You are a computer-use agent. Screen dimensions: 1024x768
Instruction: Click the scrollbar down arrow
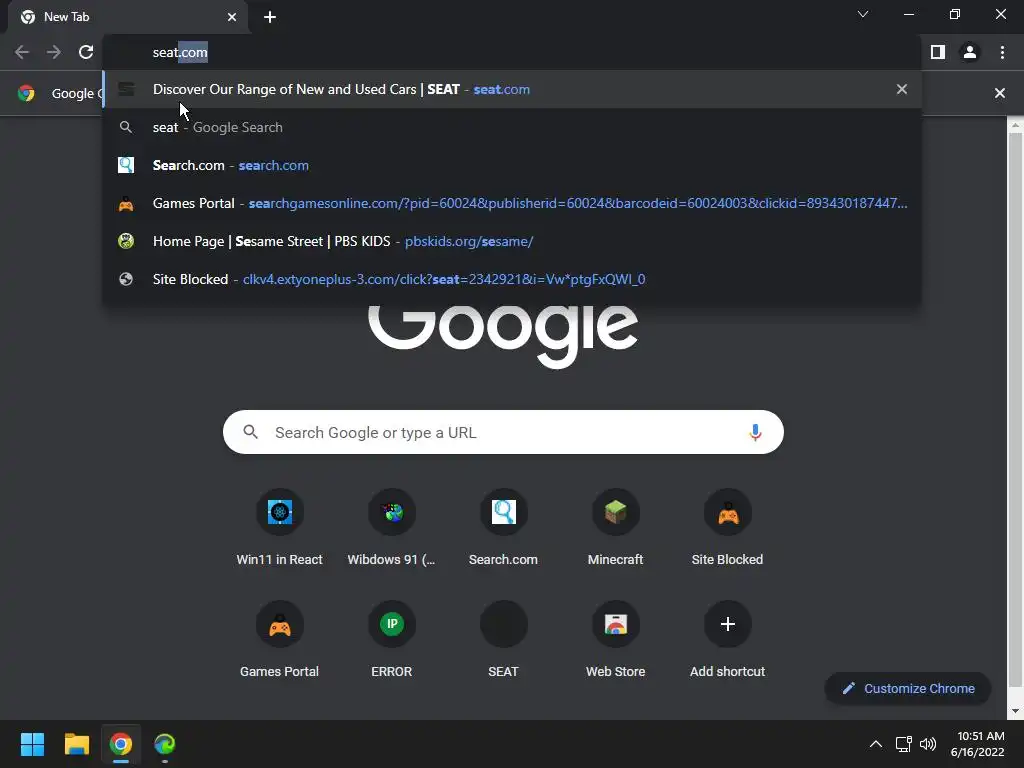click(x=1015, y=711)
